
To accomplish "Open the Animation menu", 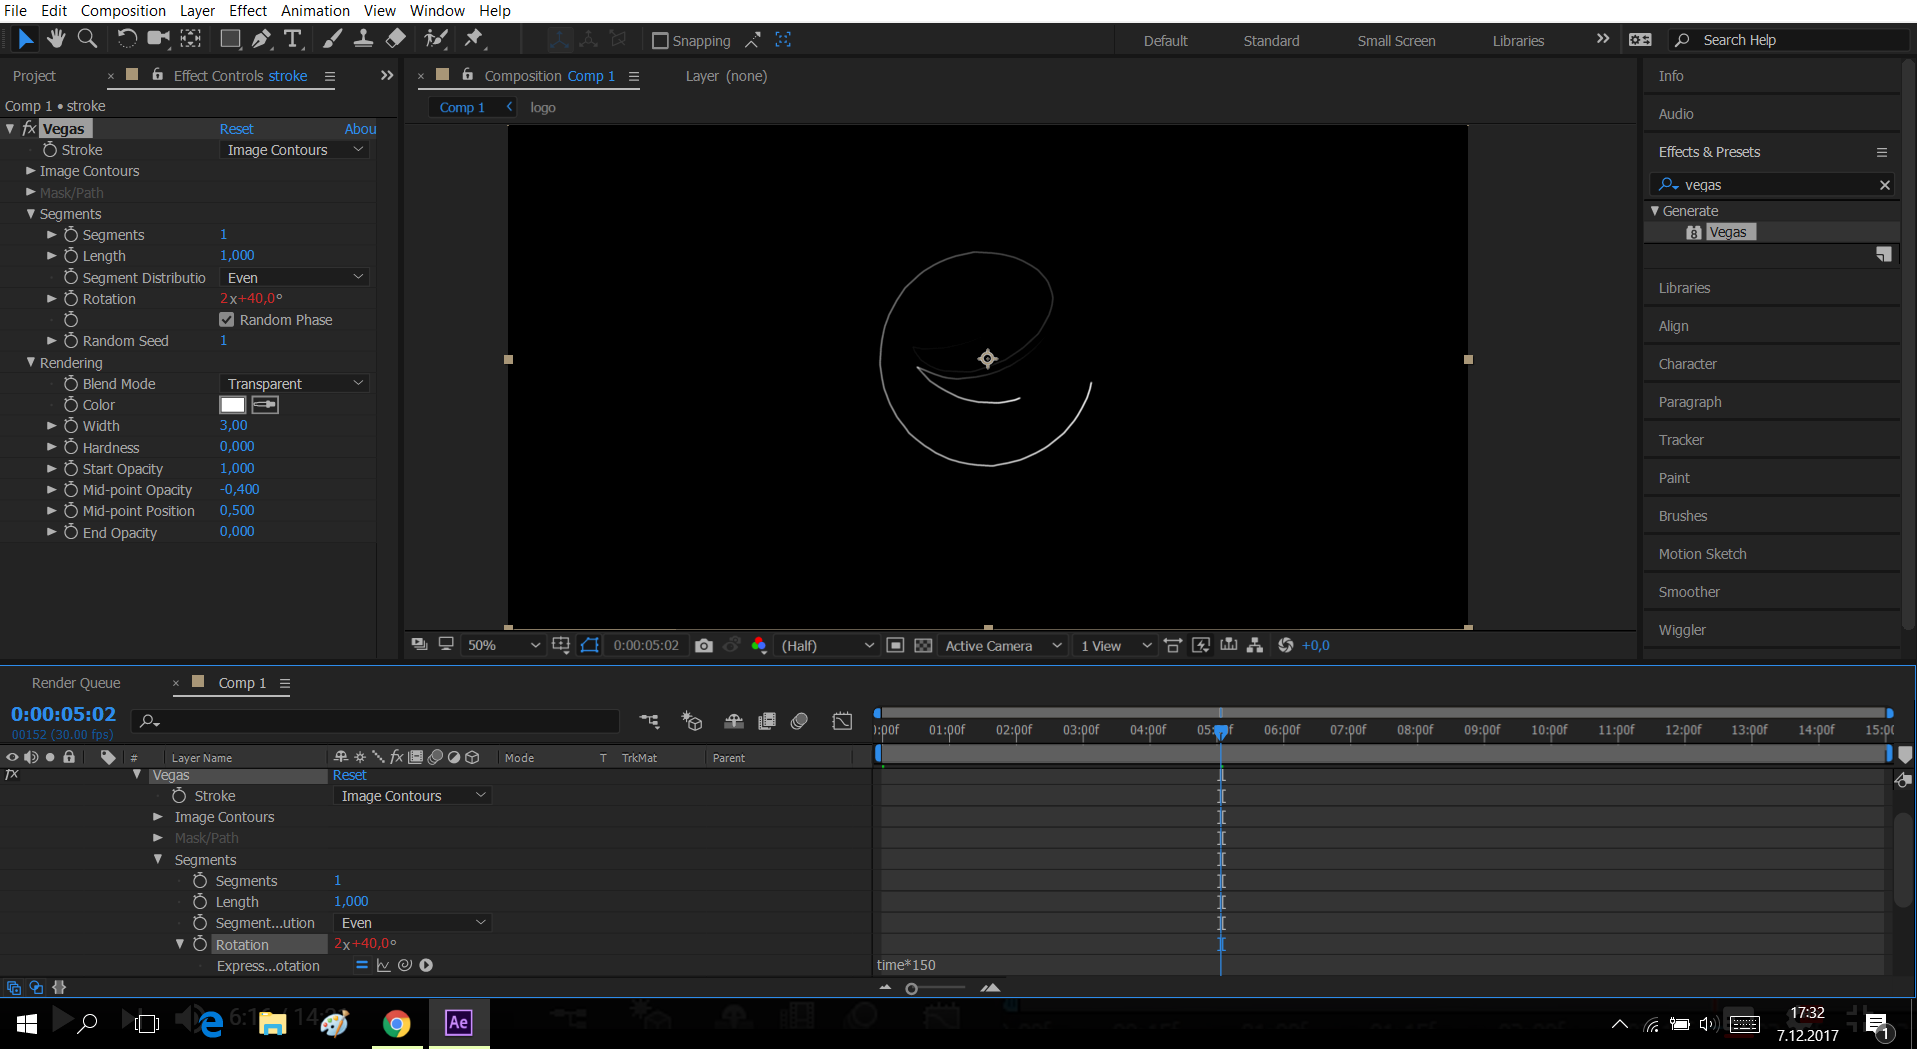I will click(x=315, y=11).
